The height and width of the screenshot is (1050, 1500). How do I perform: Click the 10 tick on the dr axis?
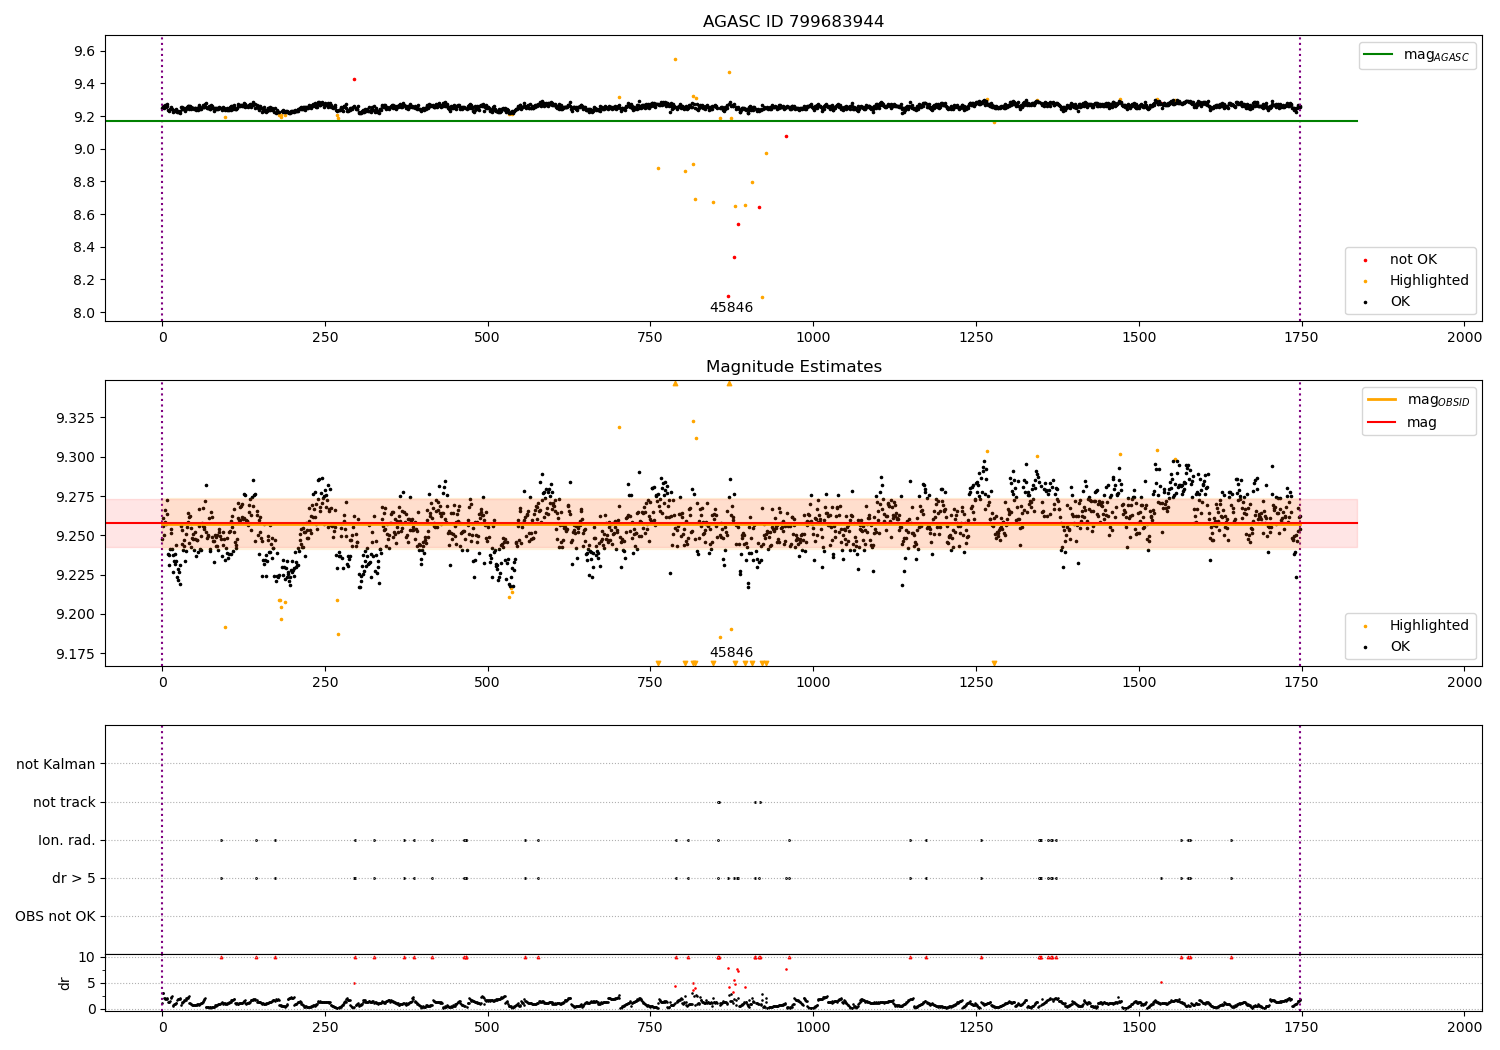(x=87, y=957)
